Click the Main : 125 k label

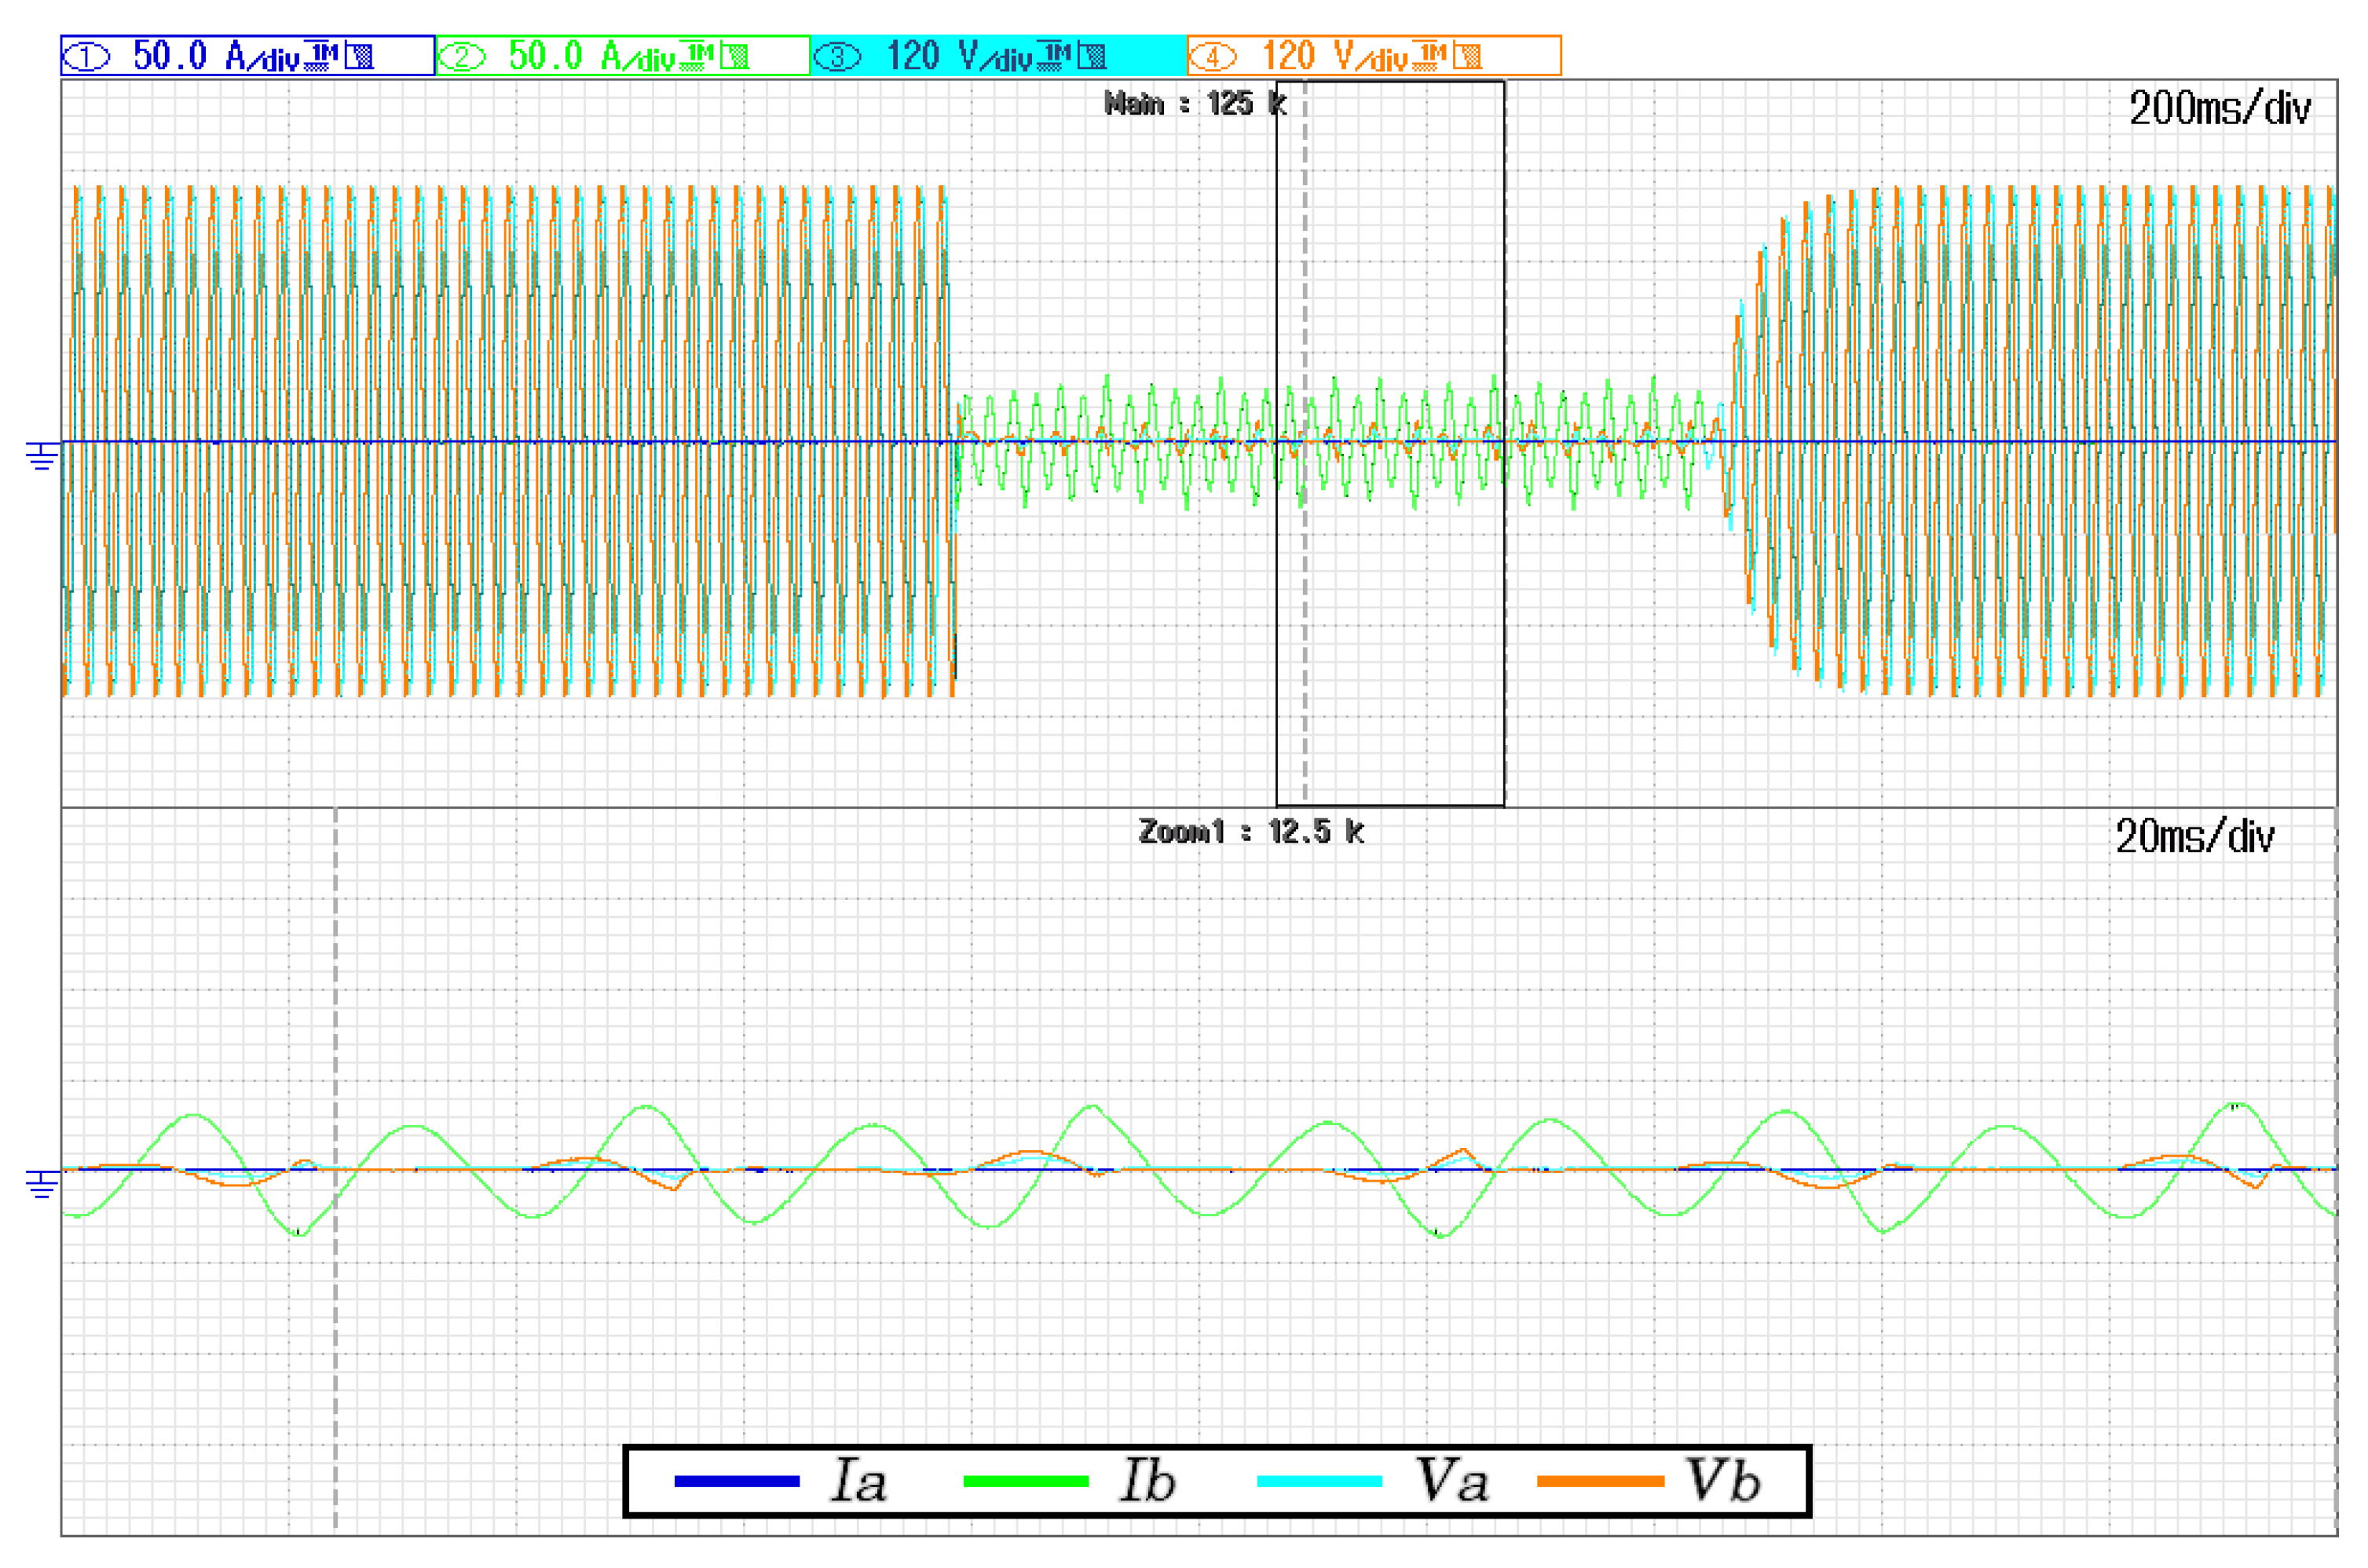pos(1194,103)
